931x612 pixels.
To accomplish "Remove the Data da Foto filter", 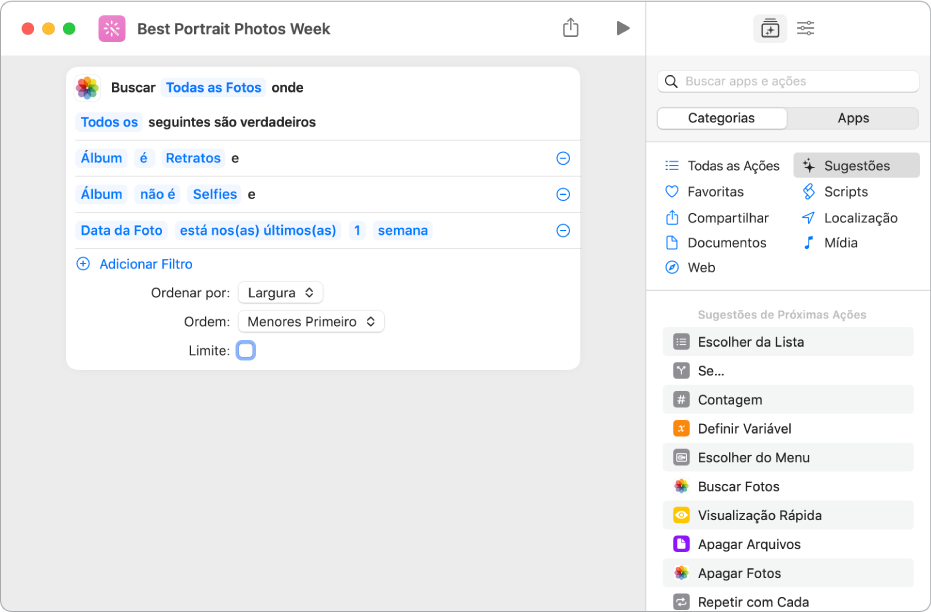I will (563, 230).
